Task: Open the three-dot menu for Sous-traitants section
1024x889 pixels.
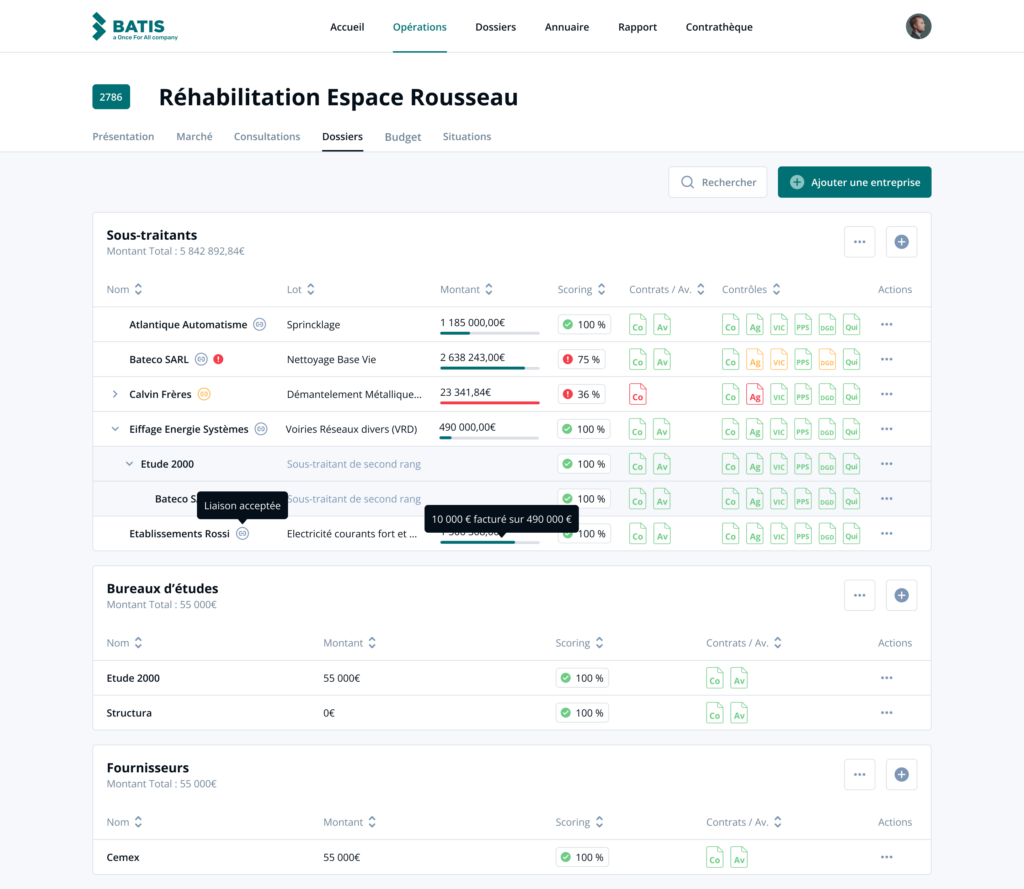Action: (859, 241)
